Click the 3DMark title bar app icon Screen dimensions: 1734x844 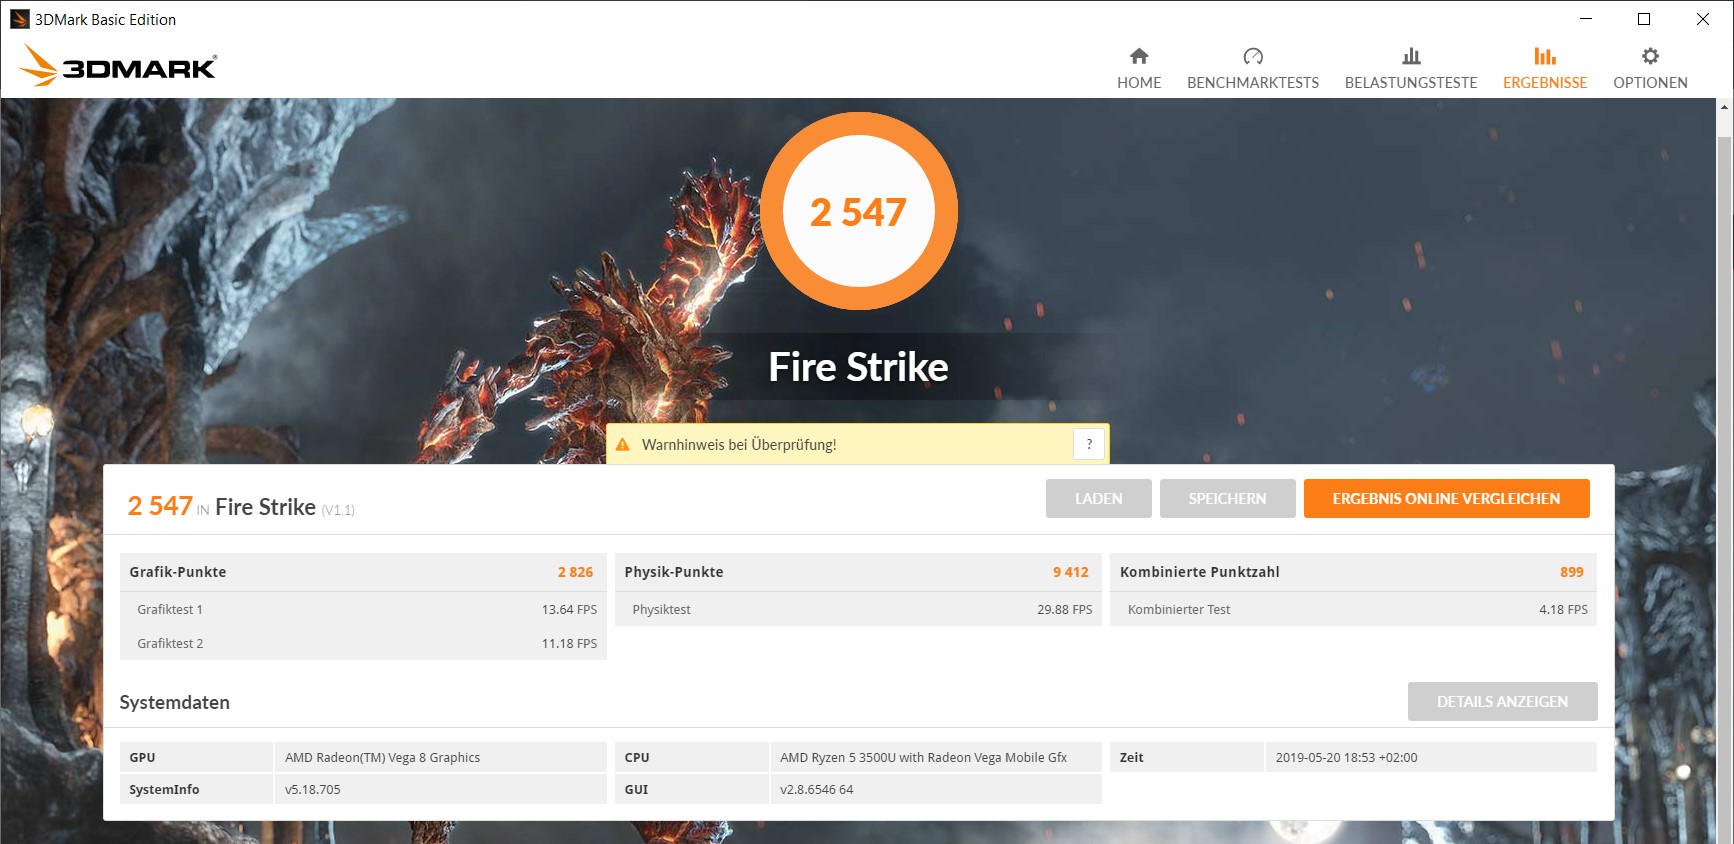click(x=19, y=19)
